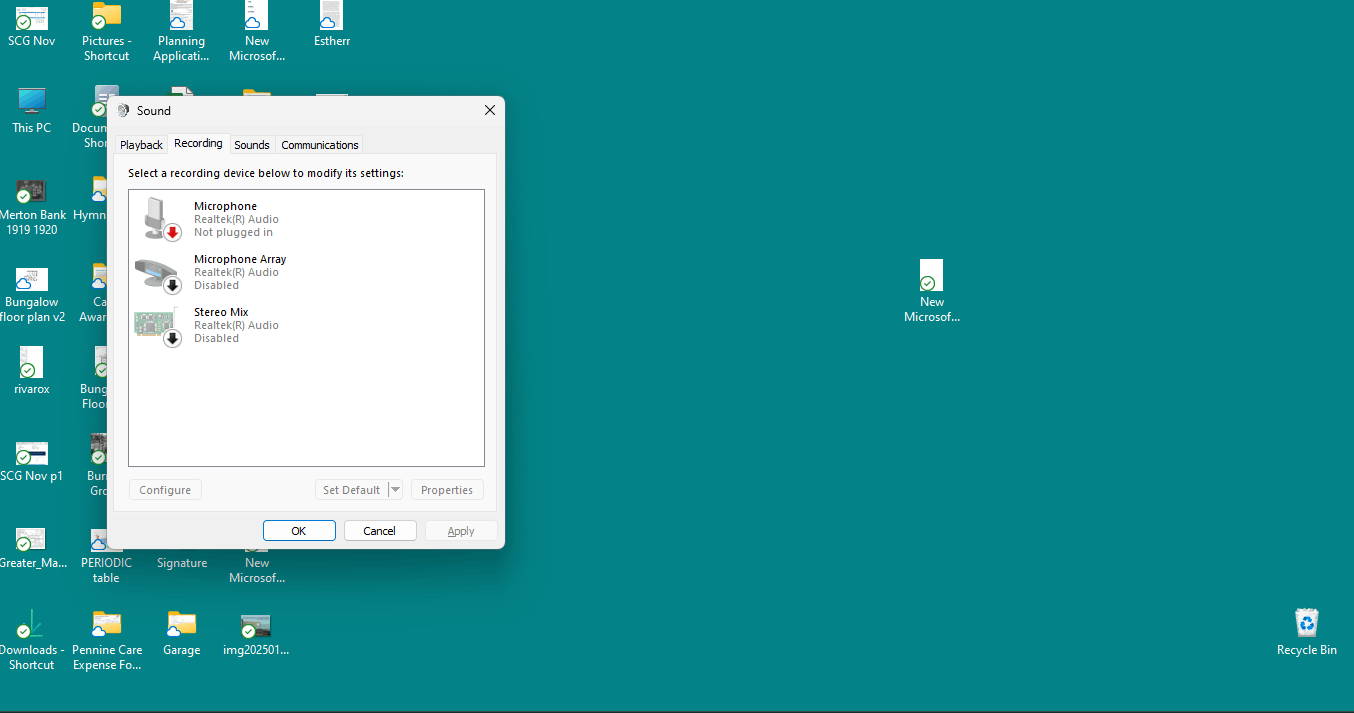Viewport: 1354px width, 713px height.
Task: Select New Microsof... file beside Estherr
Action: (256, 15)
